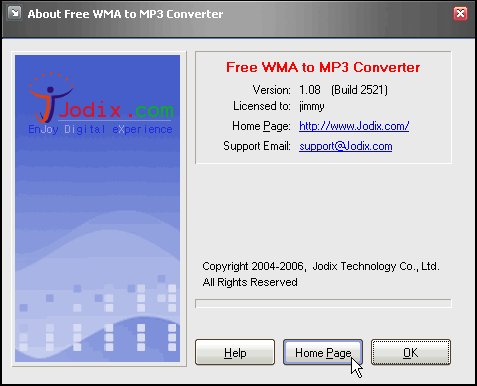
Task: Click the Jodix dancing figure logo
Action: [51, 97]
